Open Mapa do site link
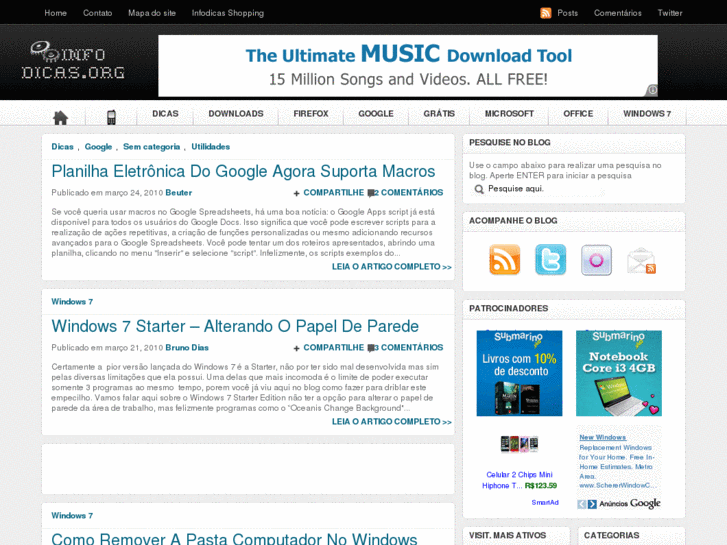This screenshot has width=727, height=545. pyautogui.click(x=152, y=13)
